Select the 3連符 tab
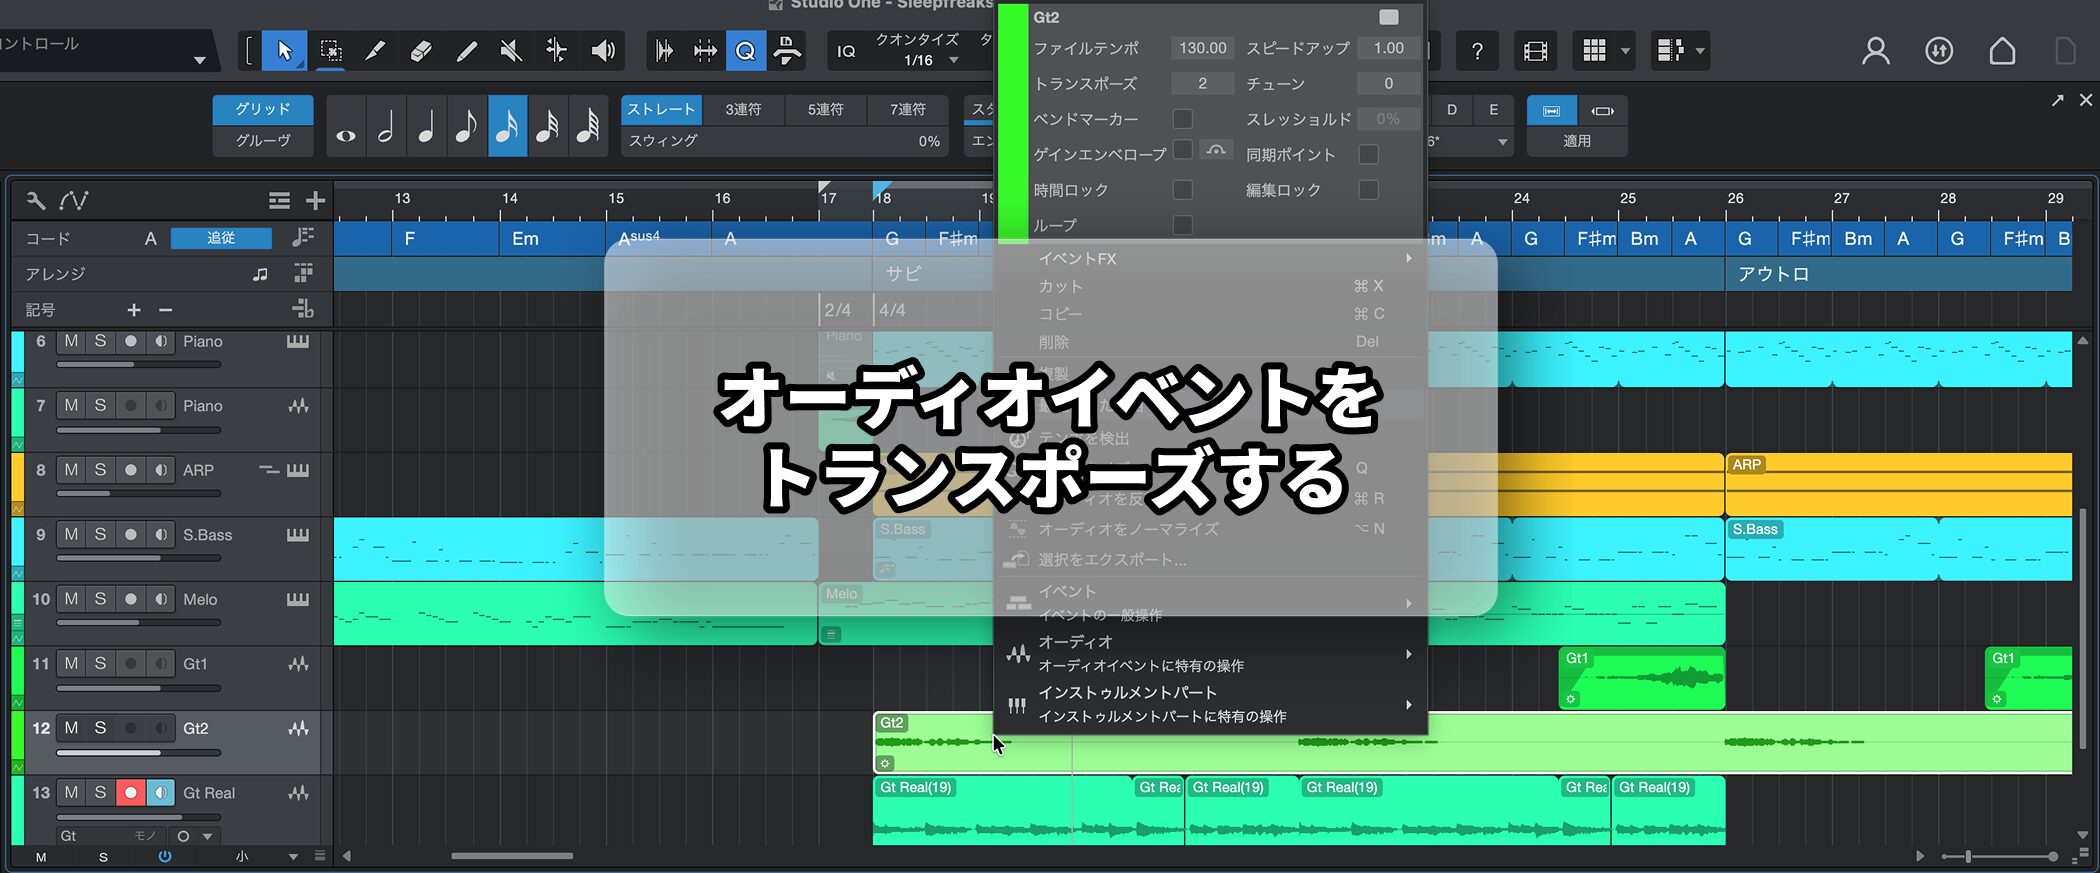Screen dimensions: 2100x873 pos(743,110)
